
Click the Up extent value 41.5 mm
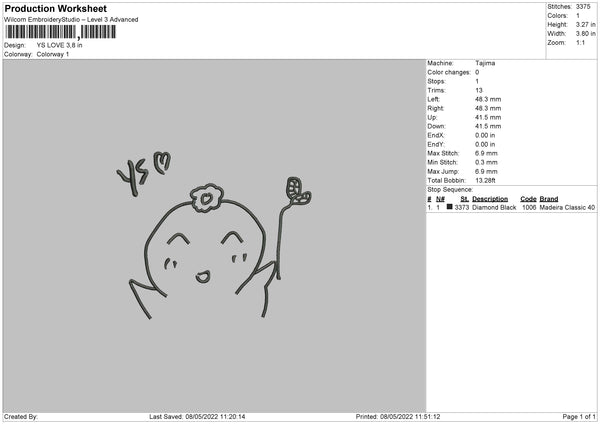(488, 117)
